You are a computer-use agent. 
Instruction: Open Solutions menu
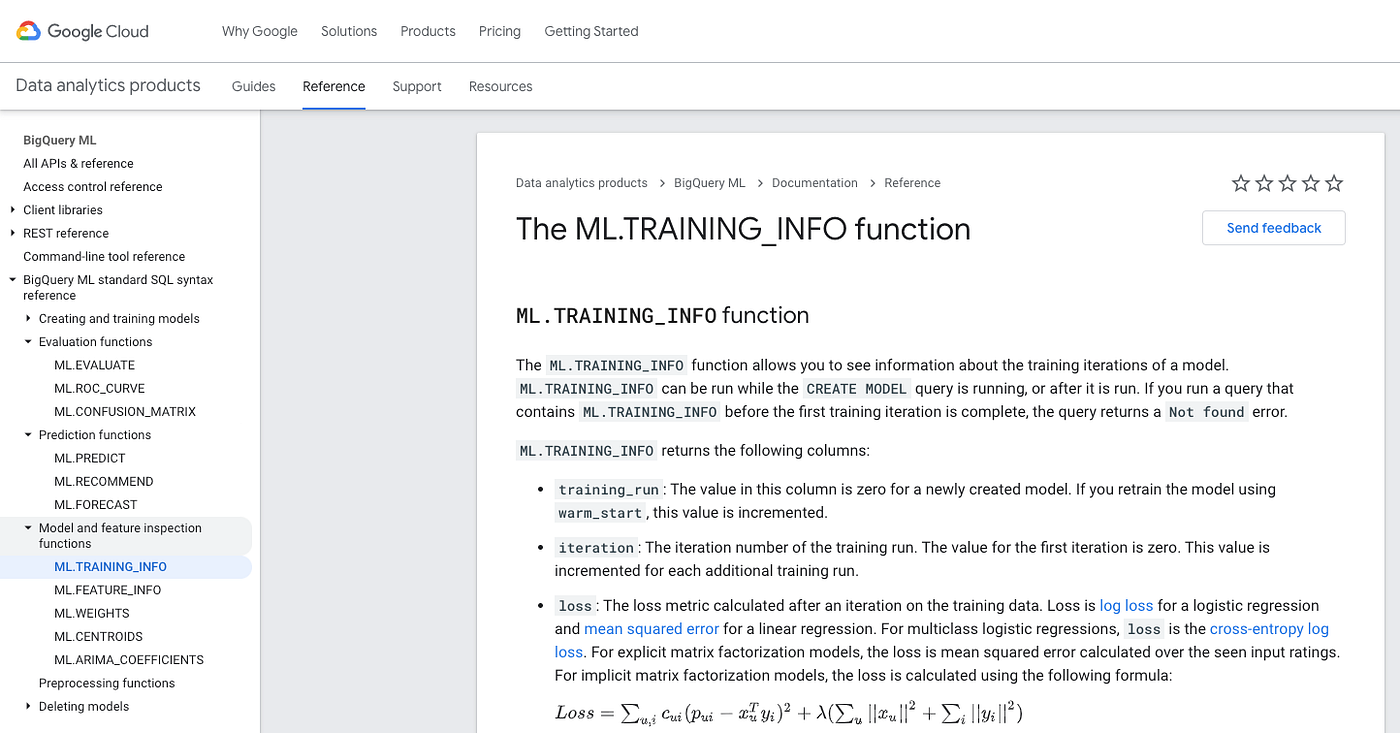(349, 31)
